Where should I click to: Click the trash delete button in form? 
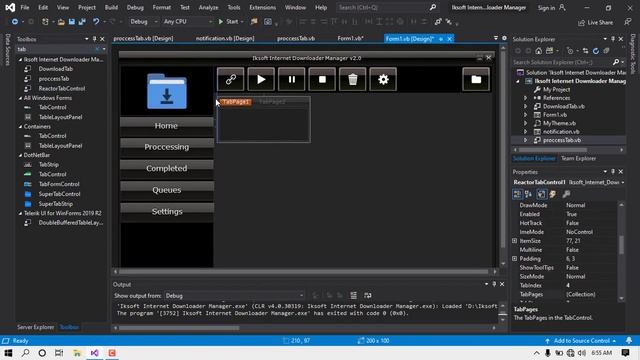point(353,79)
